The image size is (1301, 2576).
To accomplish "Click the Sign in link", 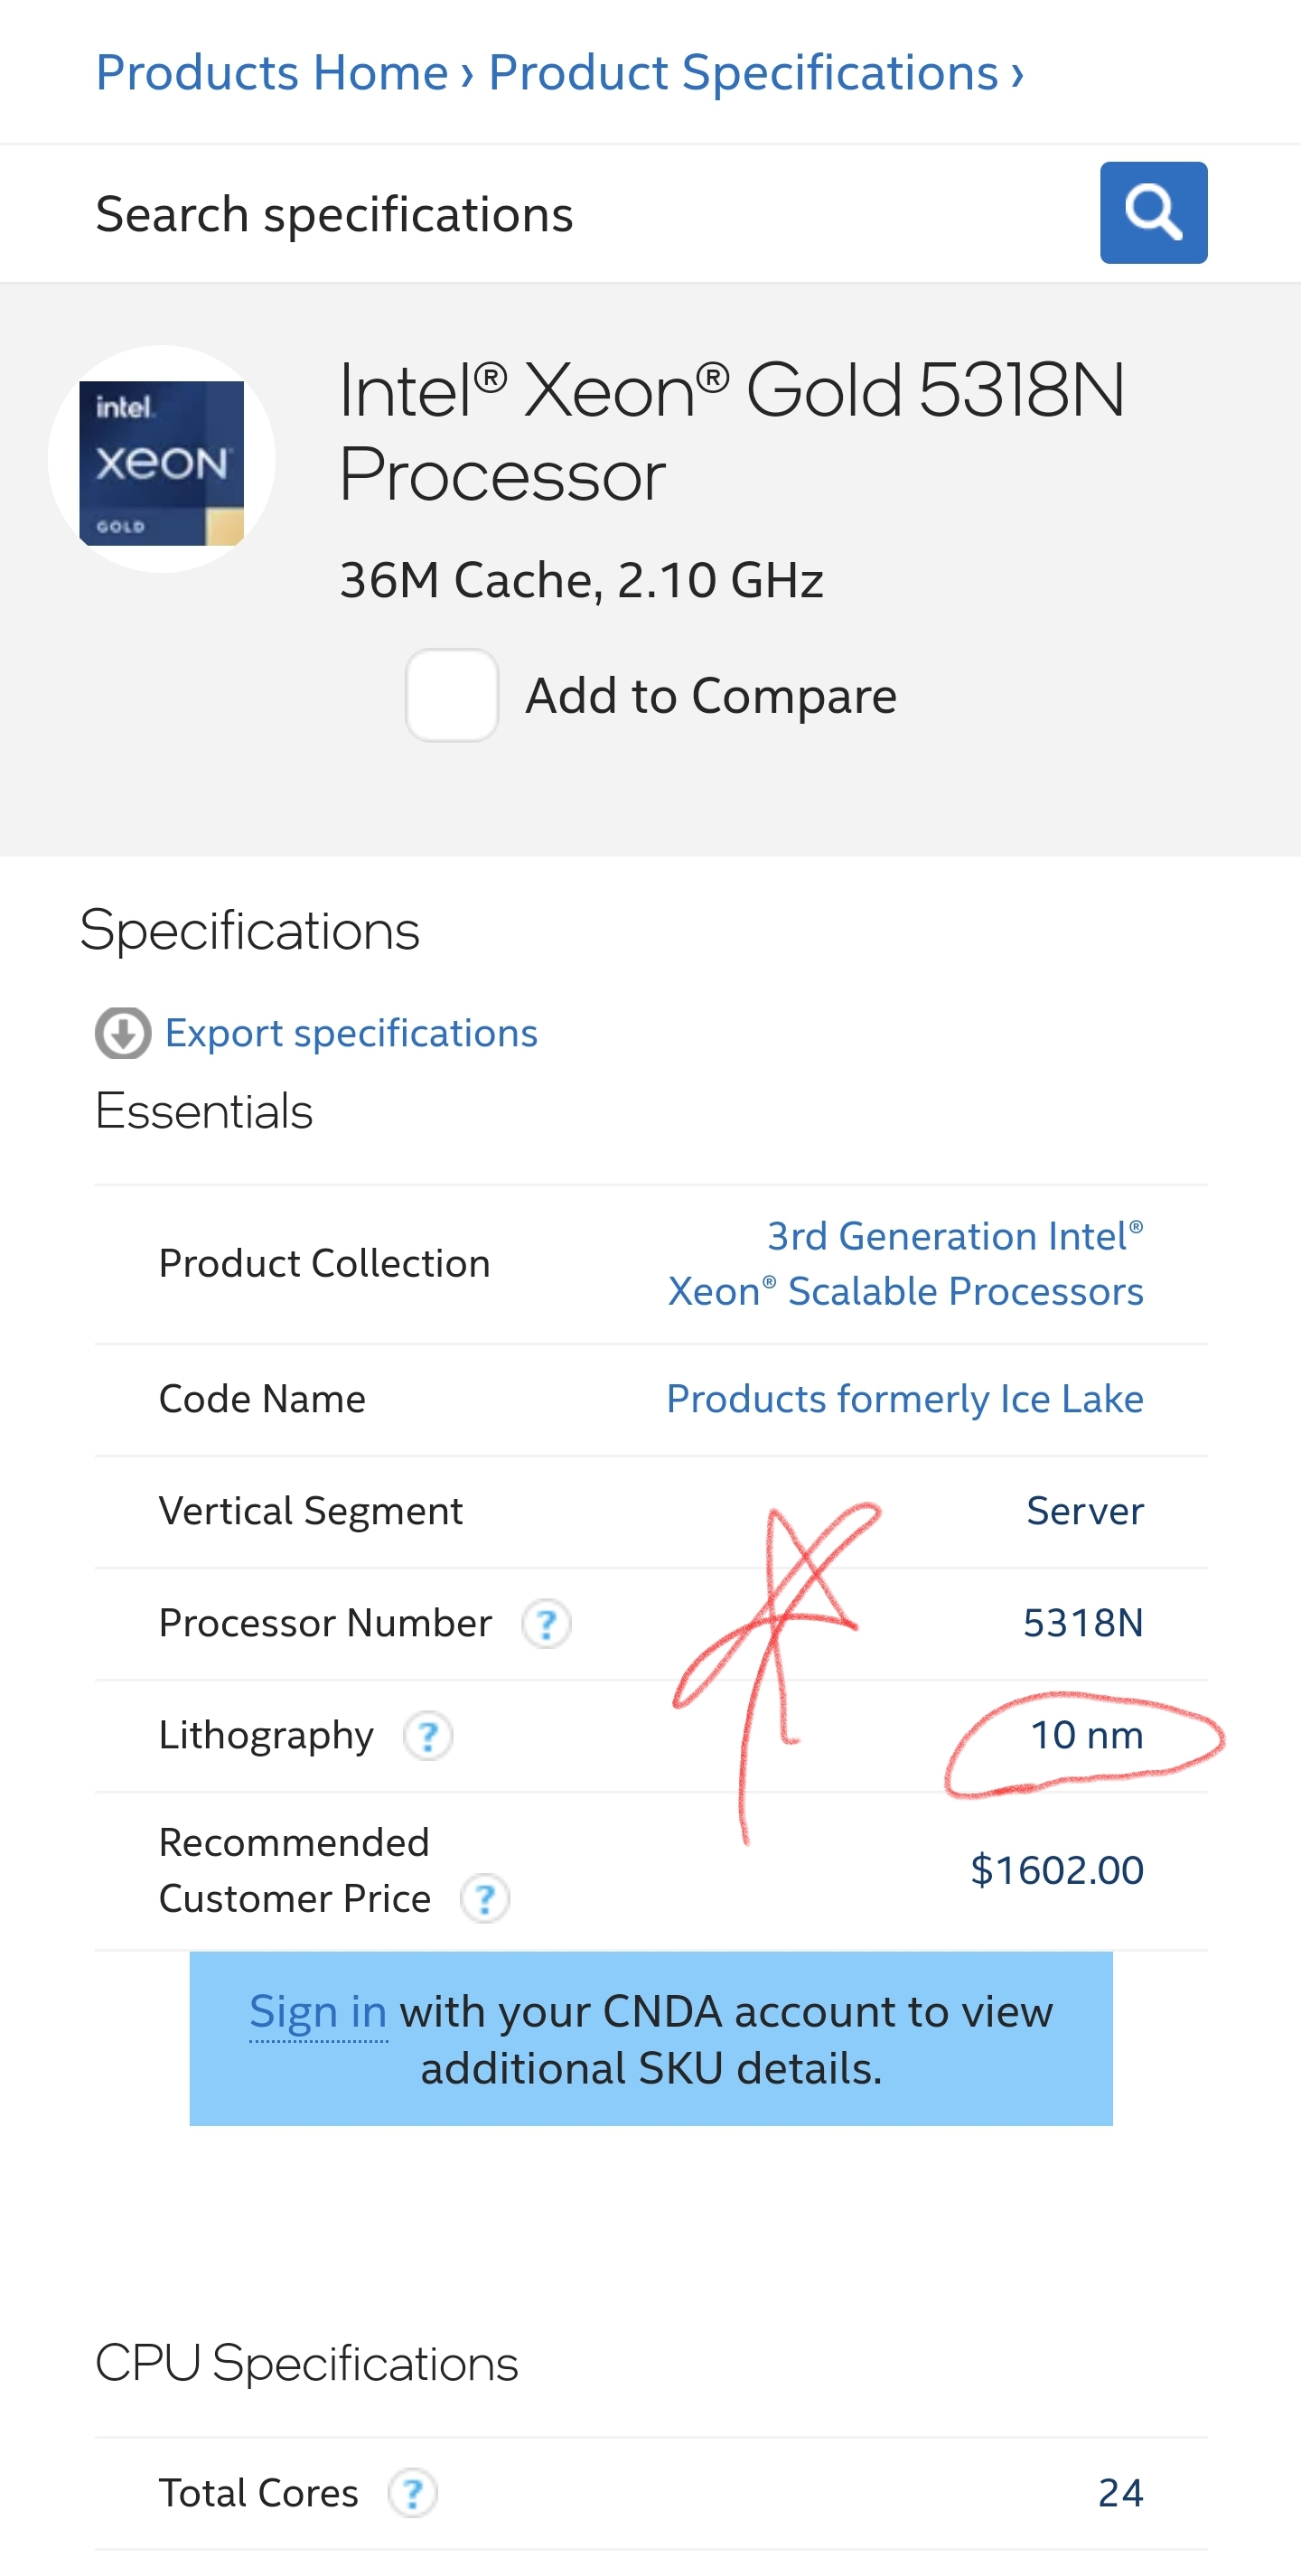I will (x=318, y=2012).
